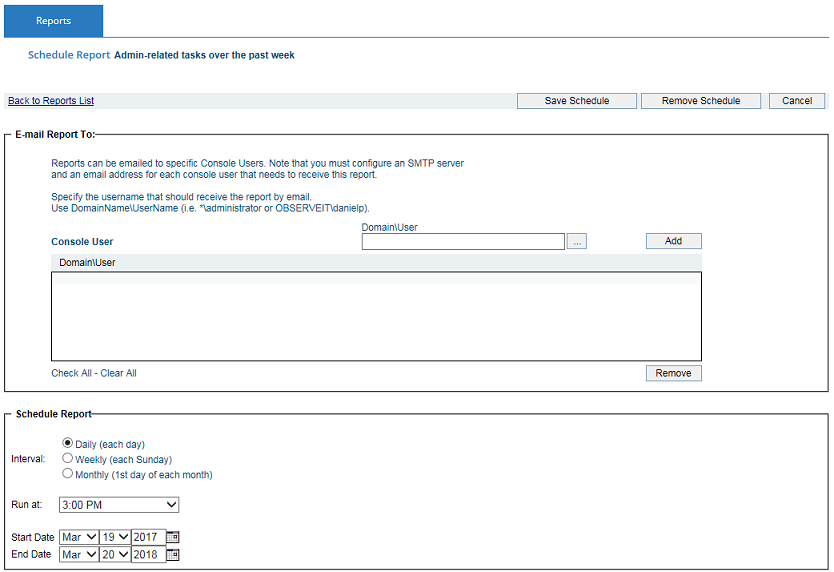Expand the Run at time dropdown
The height and width of the screenshot is (572, 834).
119,504
